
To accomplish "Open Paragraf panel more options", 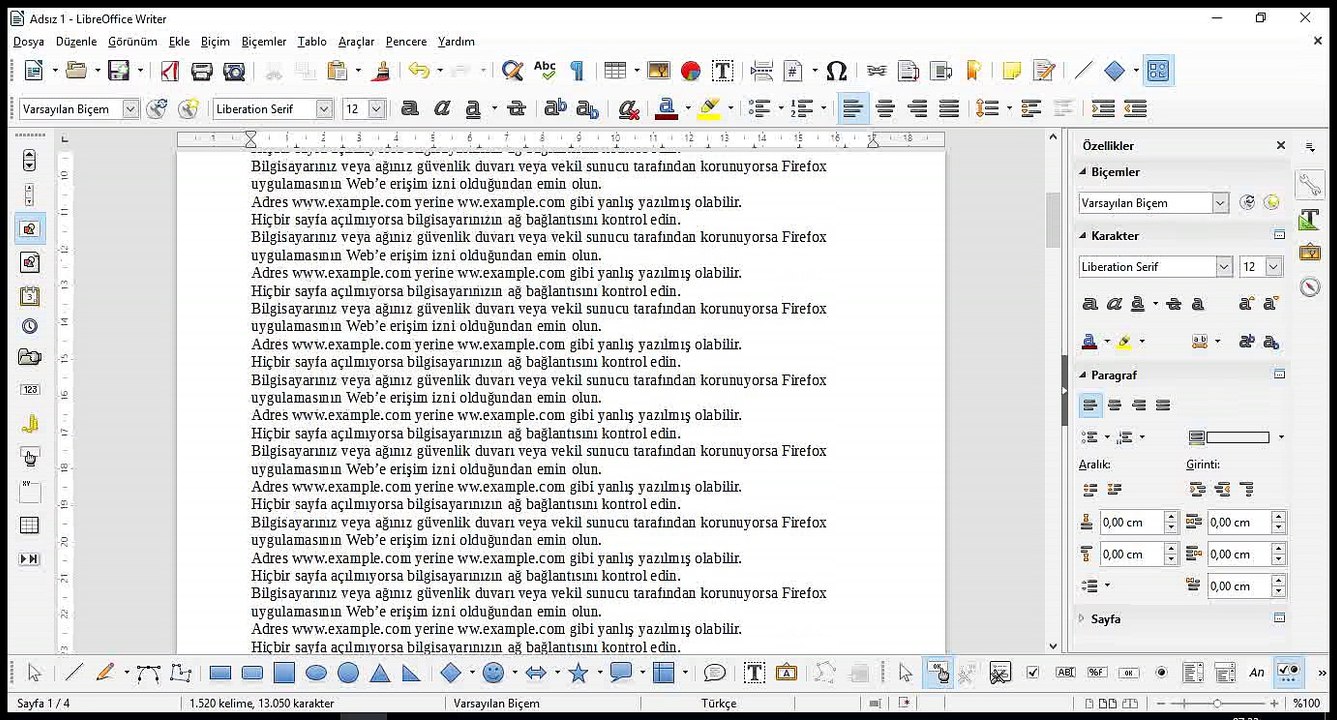I will (1279, 375).
